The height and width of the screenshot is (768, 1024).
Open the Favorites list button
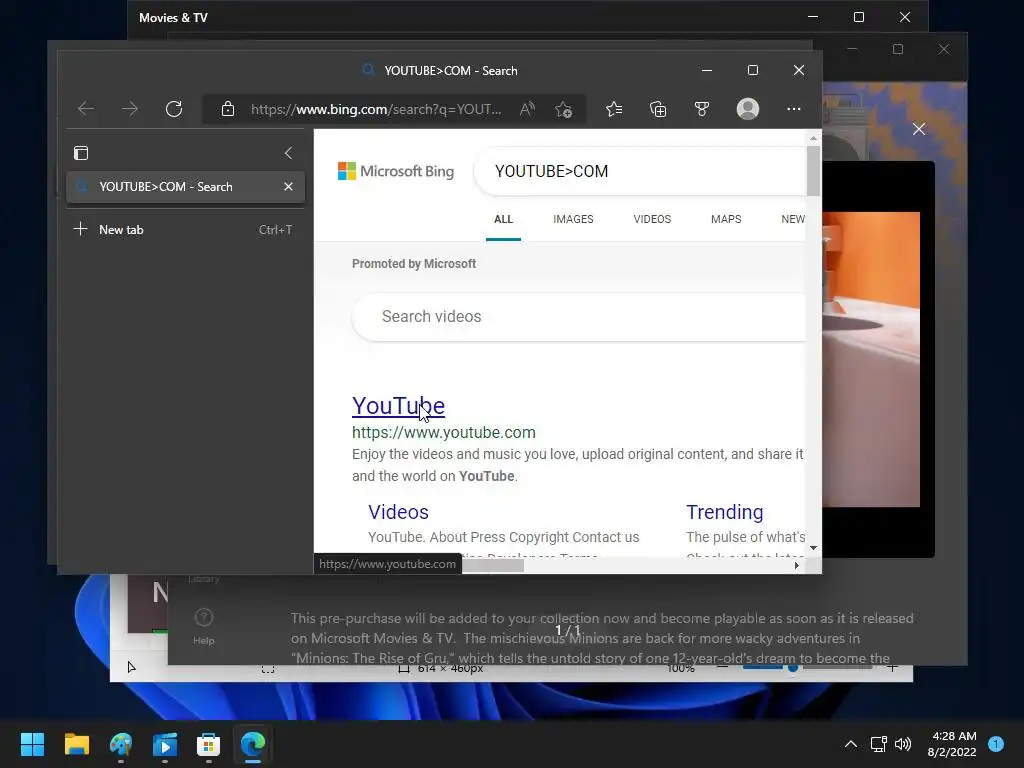point(614,109)
